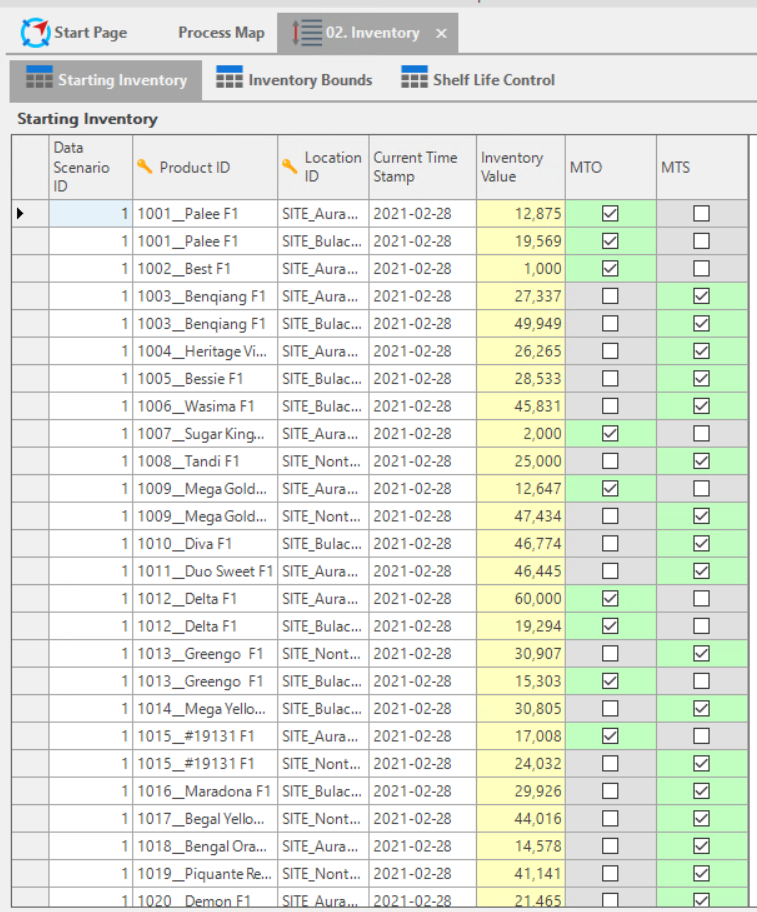Sort by Product ID column header
This screenshot has width=757, height=912.
click(205, 167)
